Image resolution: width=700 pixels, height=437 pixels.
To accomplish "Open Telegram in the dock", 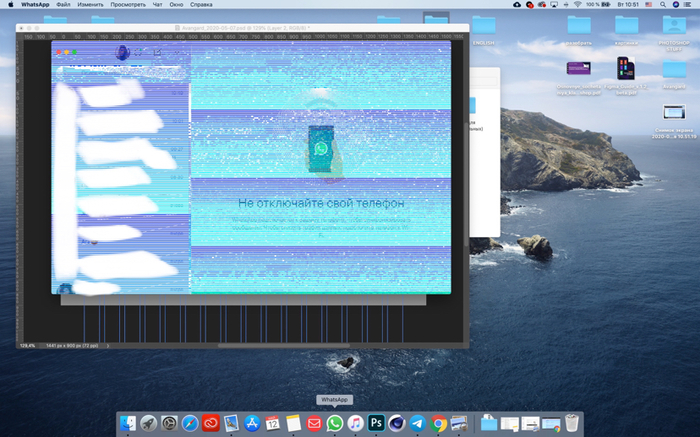I will (x=417, y=423).
